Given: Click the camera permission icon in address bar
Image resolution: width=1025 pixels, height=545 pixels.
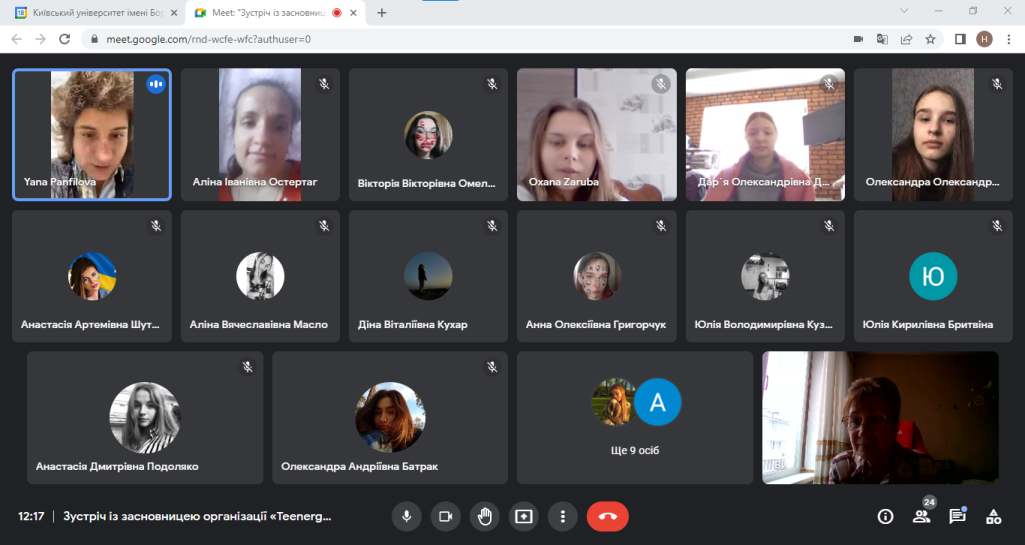Looking at the screenshot, I should (x=858, y=39).
